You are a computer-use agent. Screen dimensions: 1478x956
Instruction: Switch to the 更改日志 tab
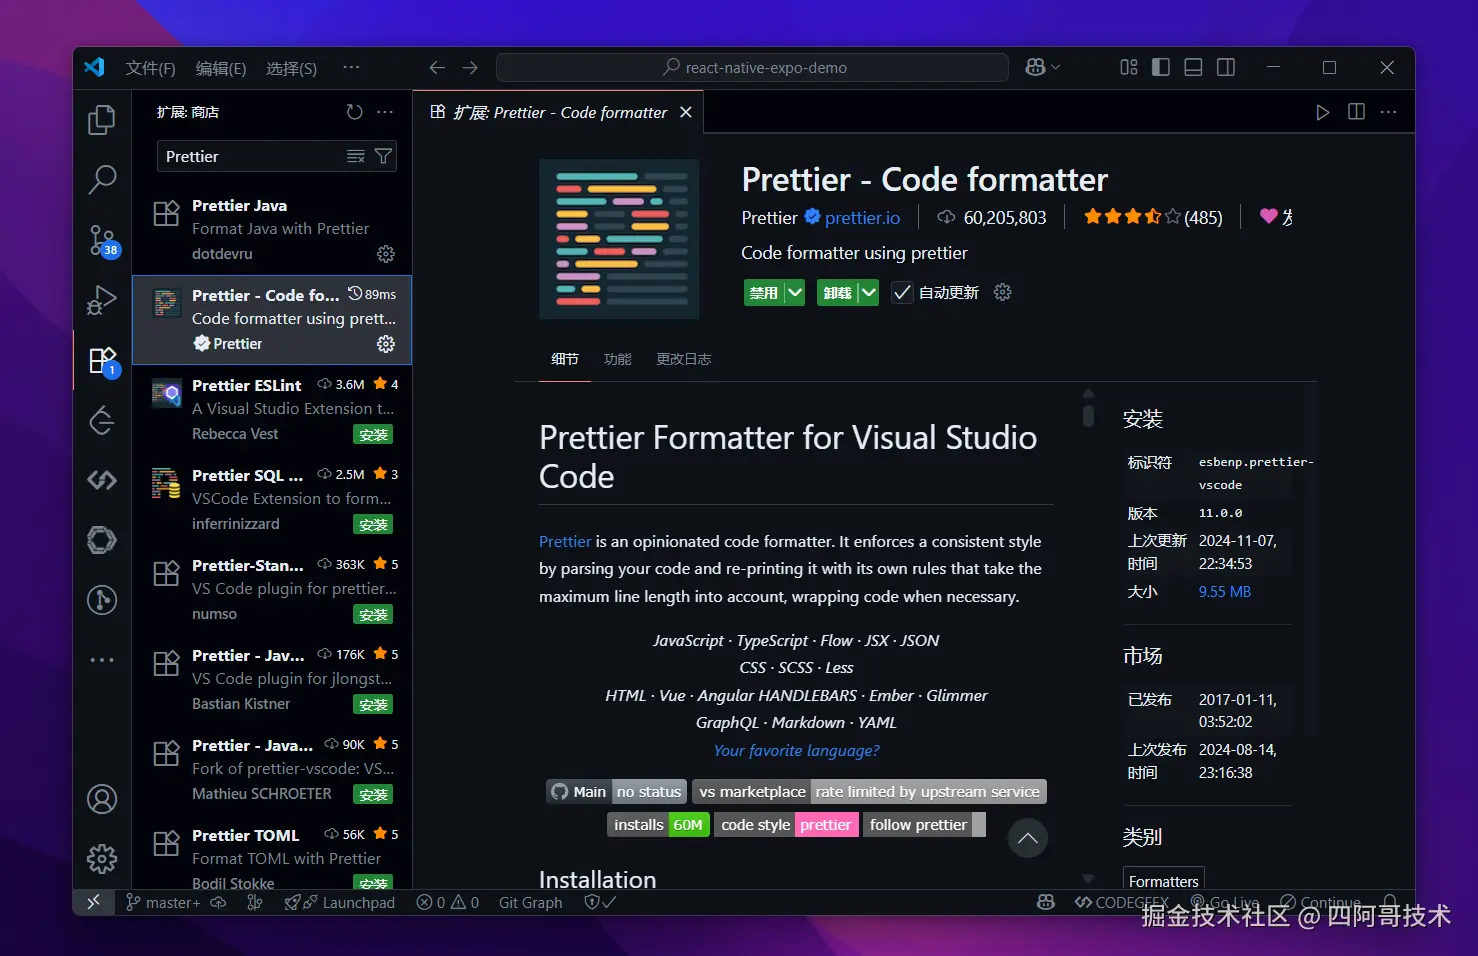pos(684,359)
